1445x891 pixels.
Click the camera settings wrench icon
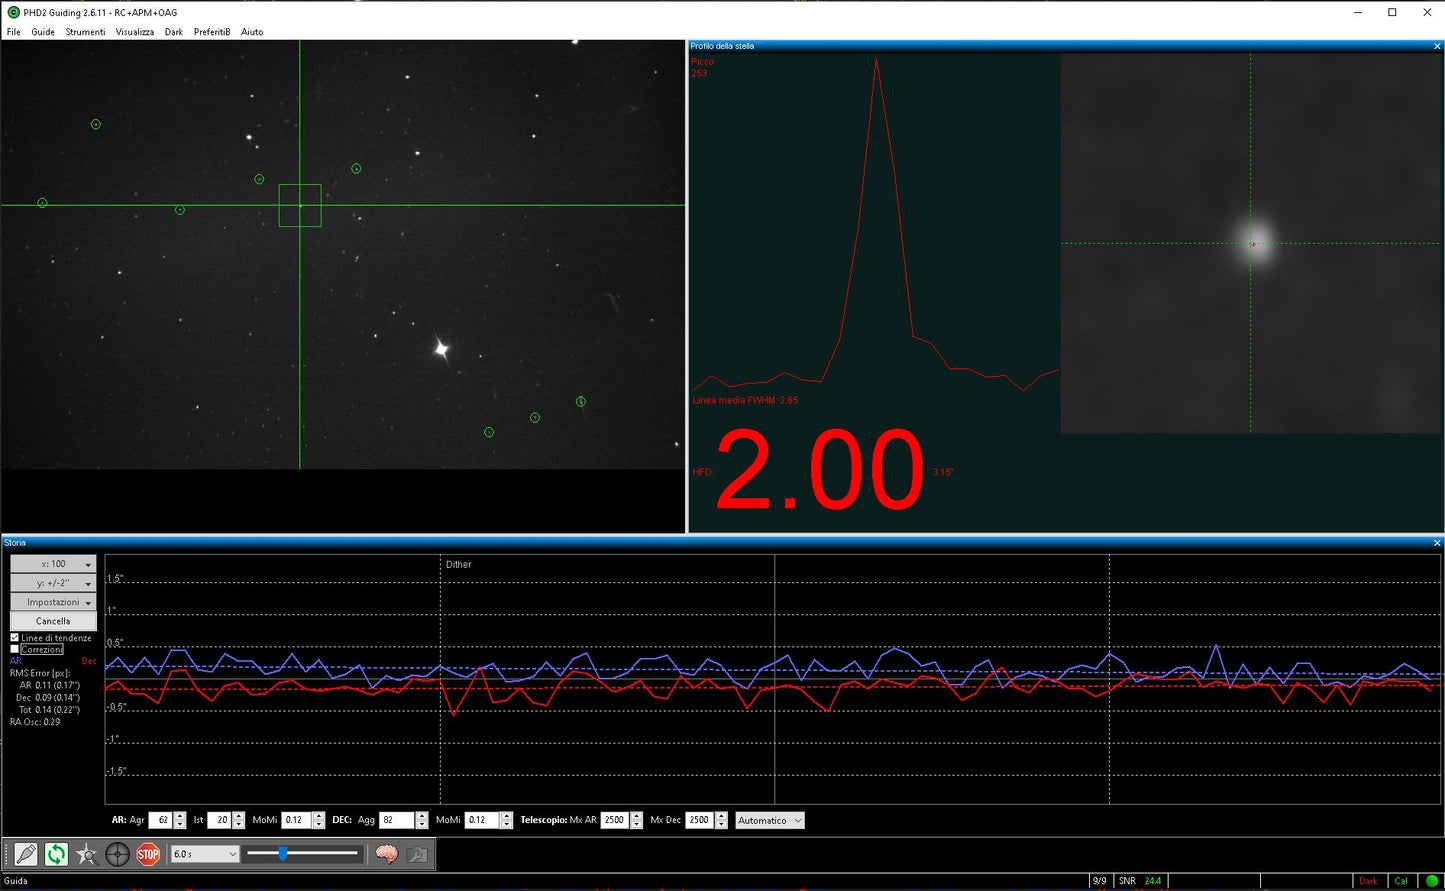click(417, 854)
